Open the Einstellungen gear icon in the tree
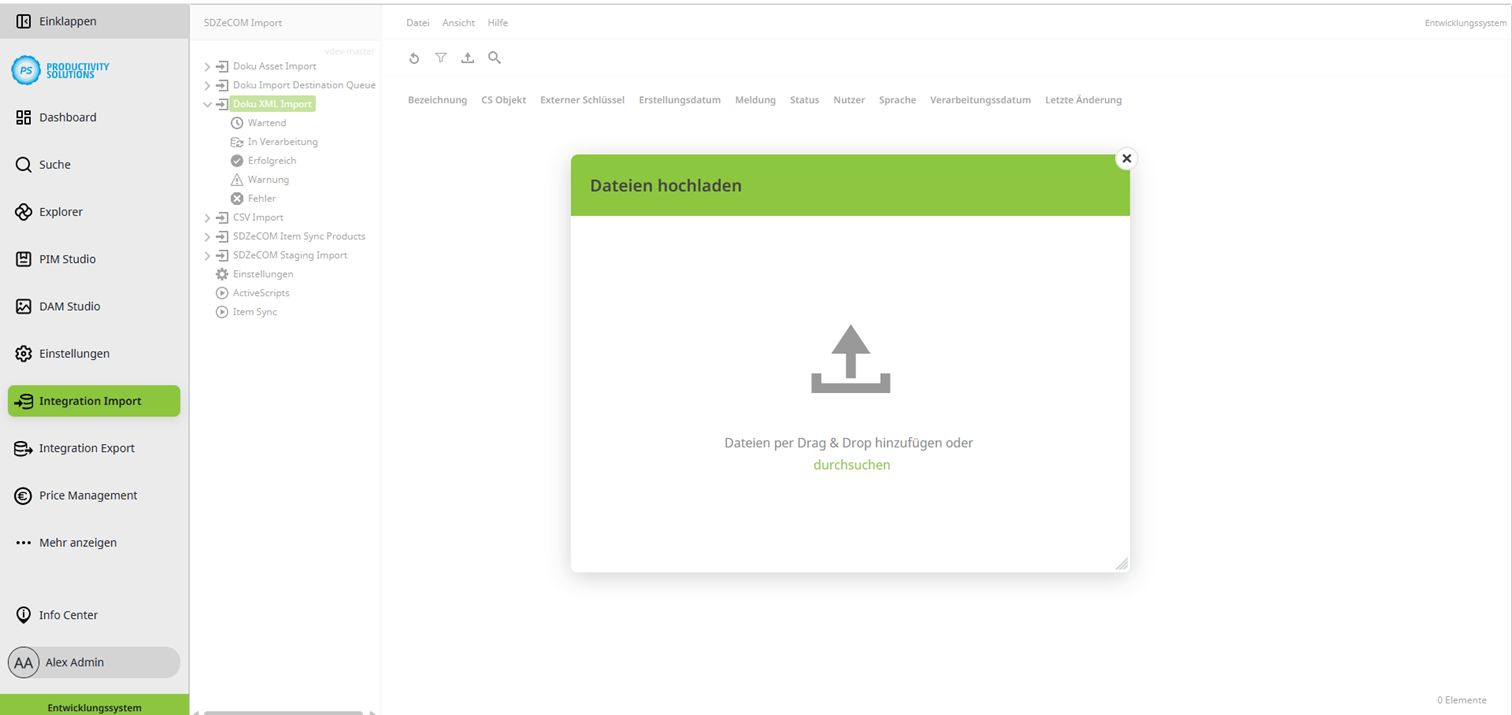This screenshot has height=715, width=1512. point(220,273)
